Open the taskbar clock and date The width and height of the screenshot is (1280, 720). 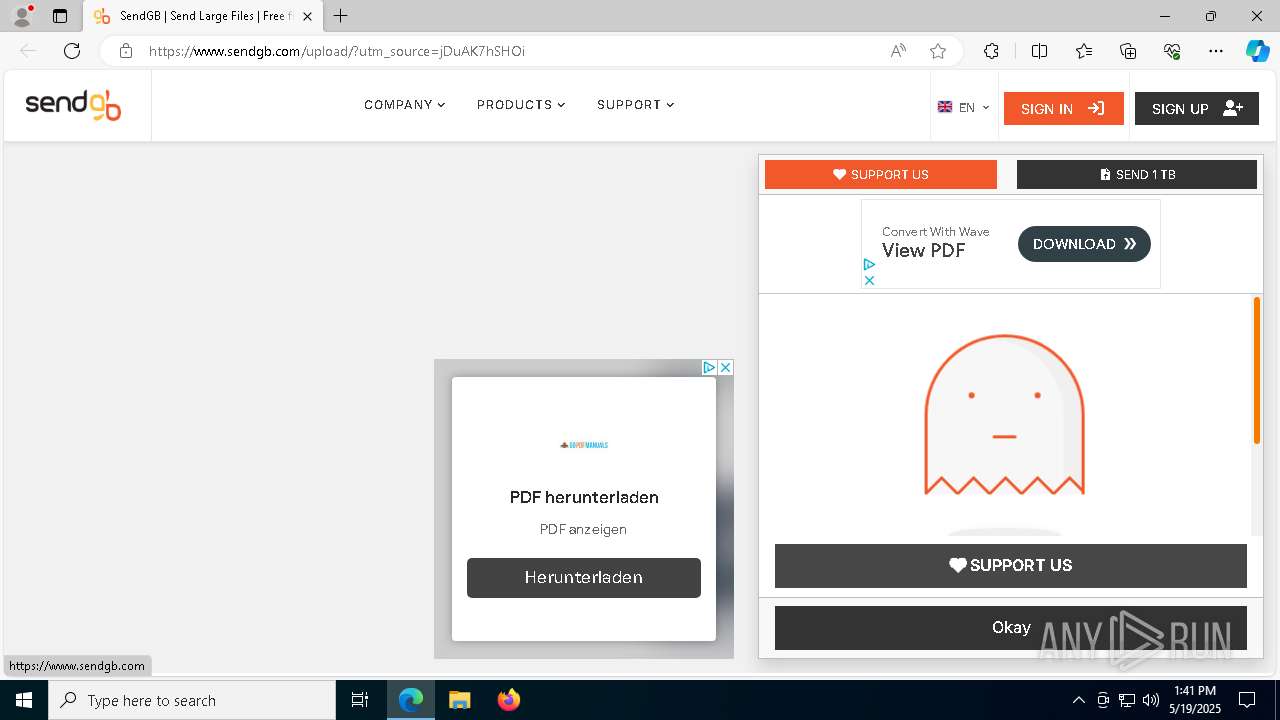(x=1195, y=700)
